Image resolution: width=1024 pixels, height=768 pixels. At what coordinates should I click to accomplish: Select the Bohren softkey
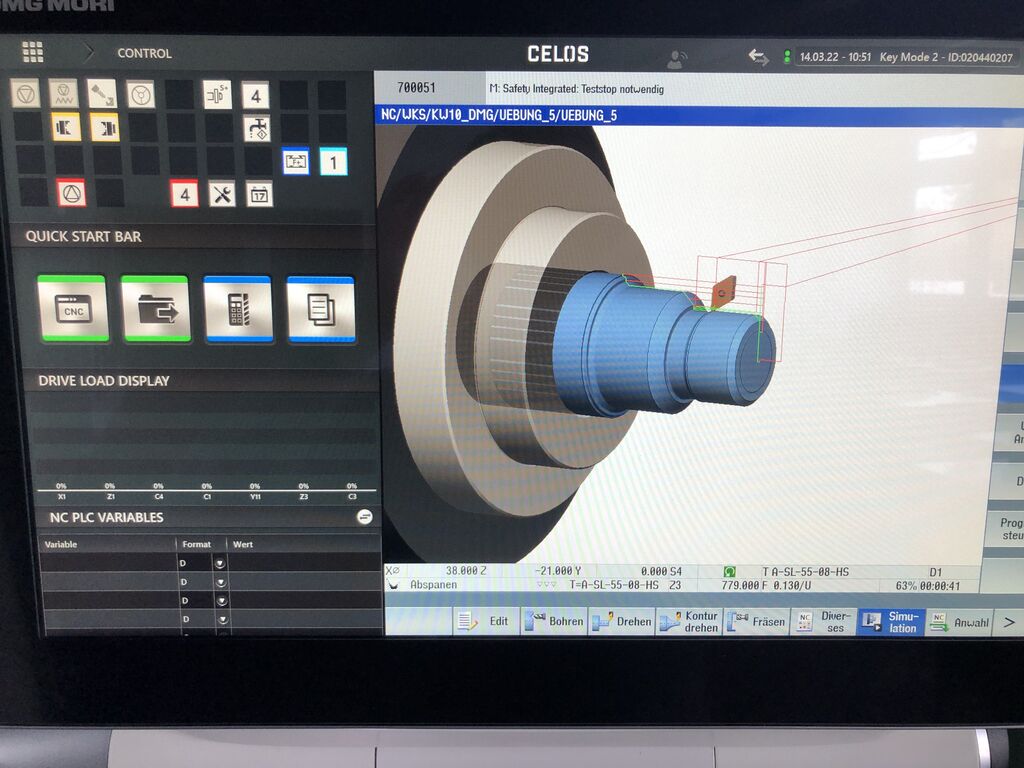click(554, 621)
